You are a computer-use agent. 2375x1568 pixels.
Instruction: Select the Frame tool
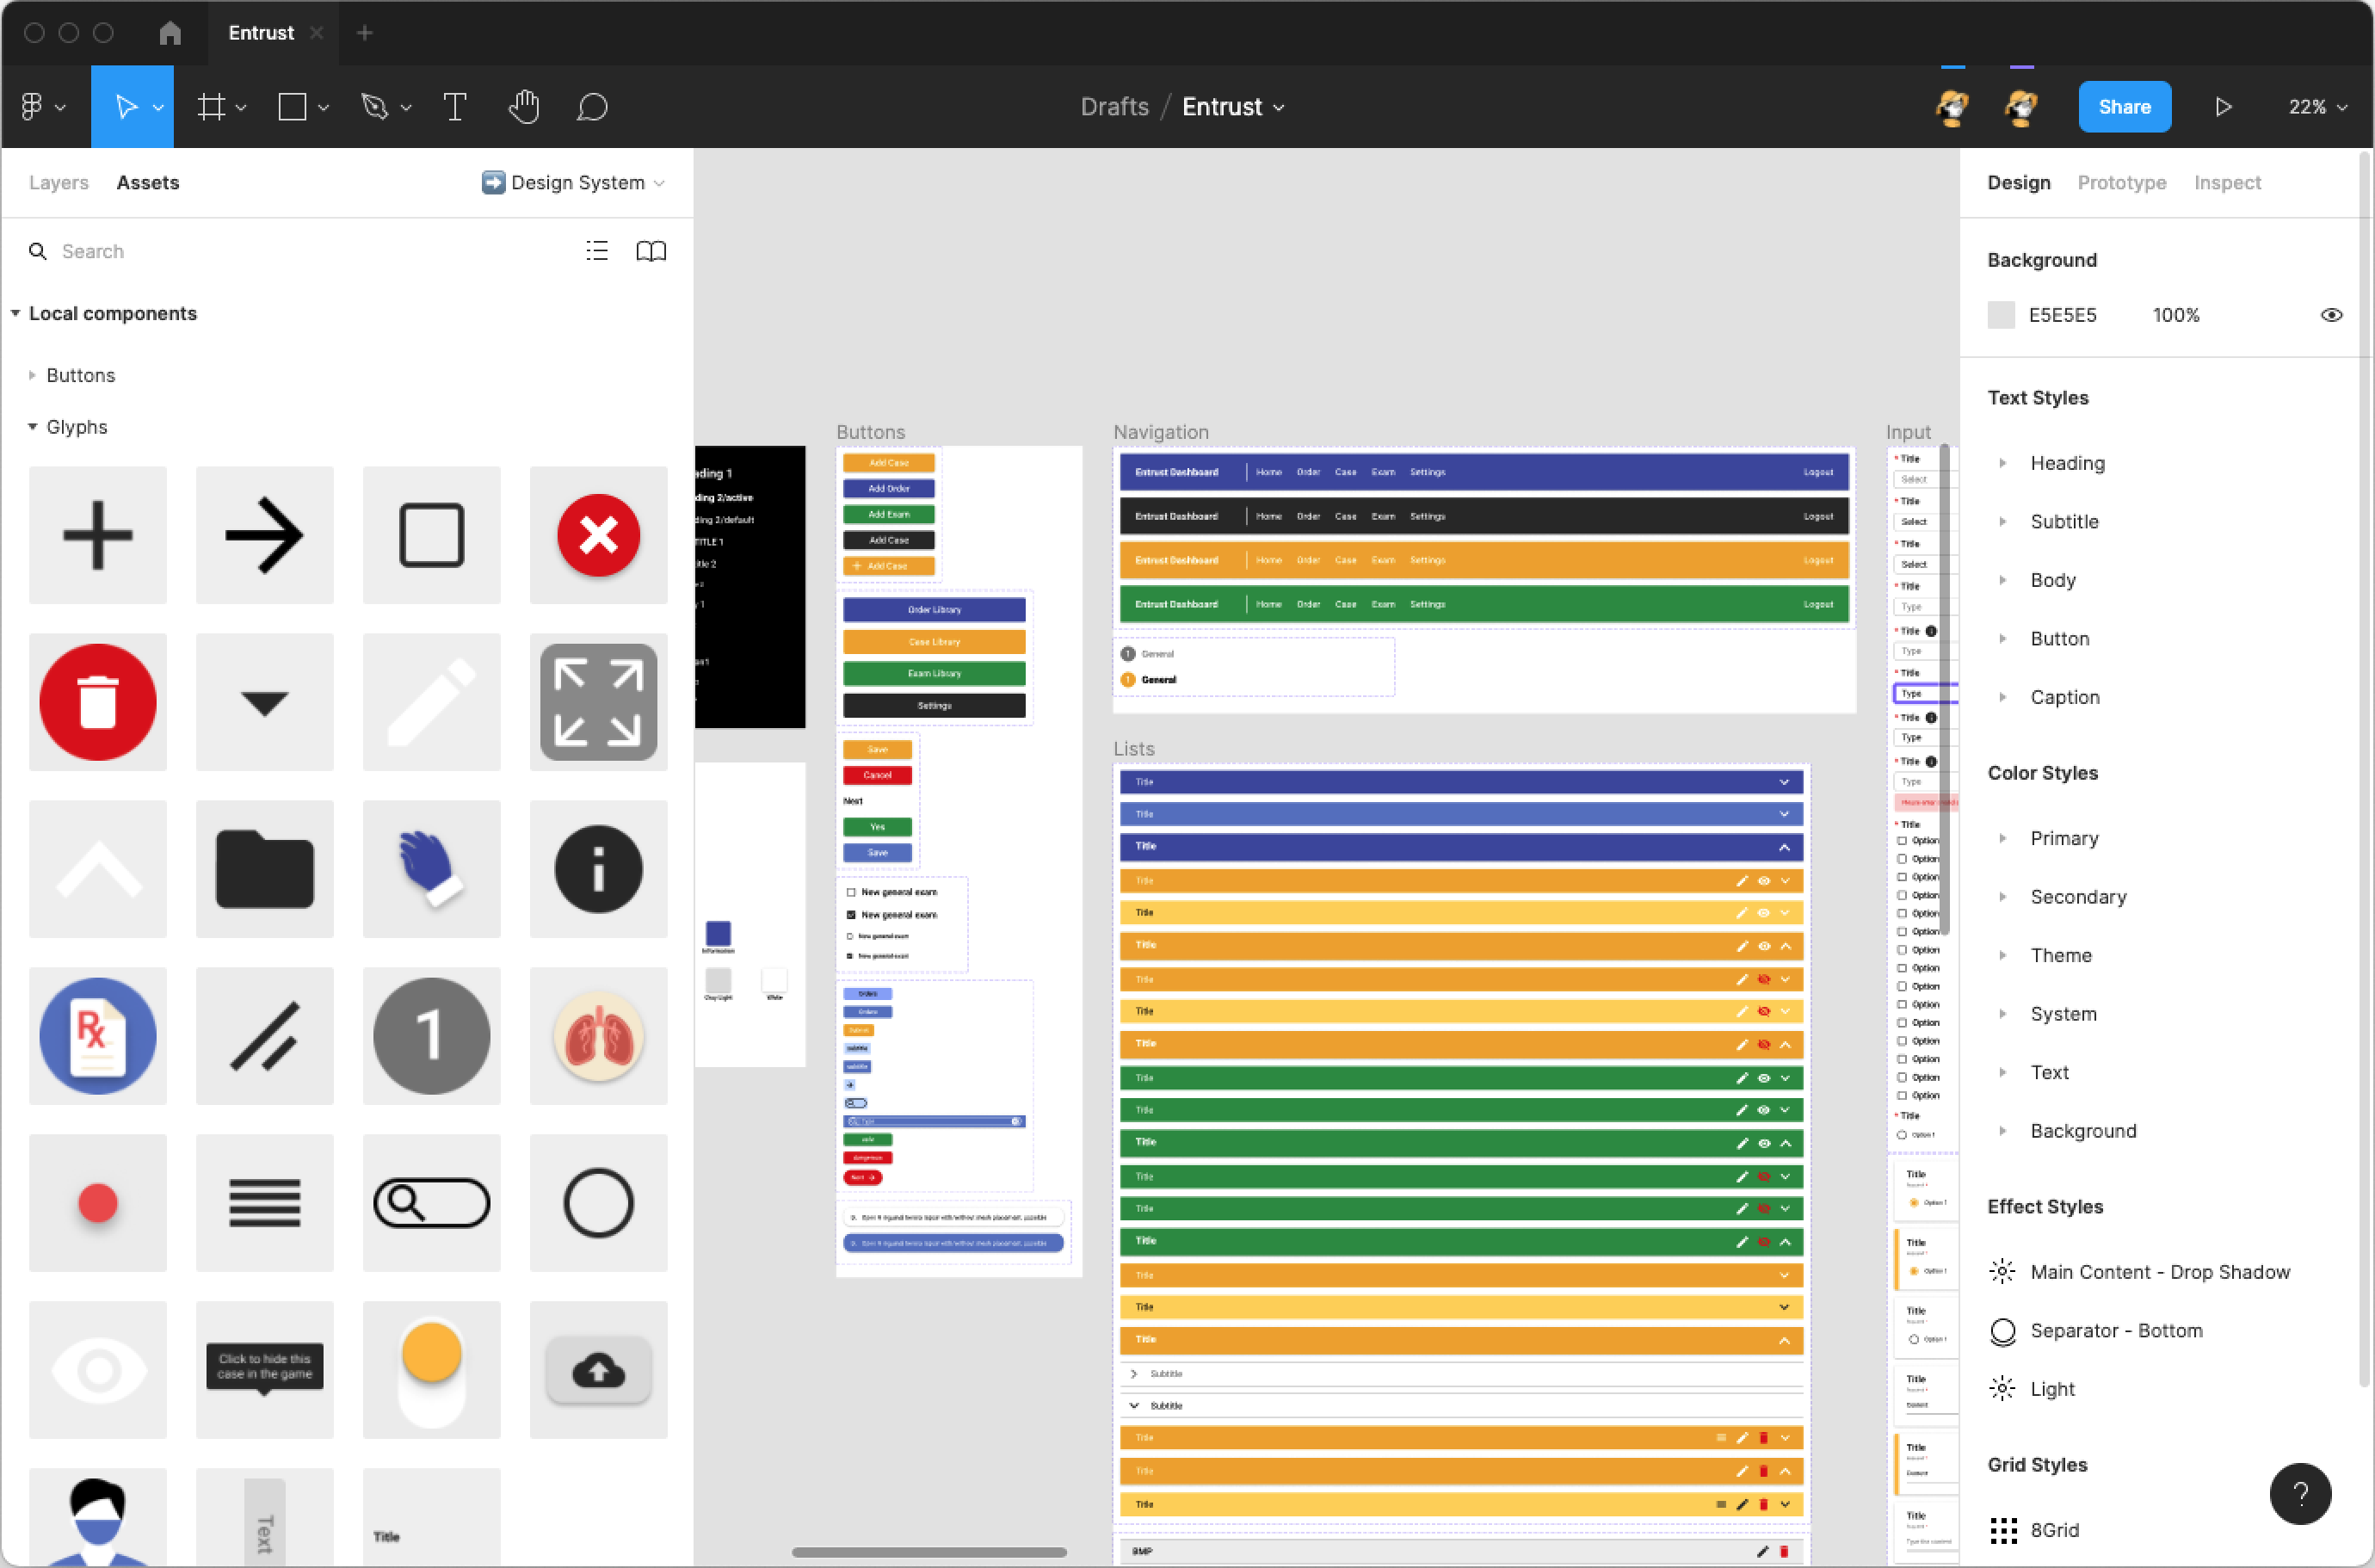click(212, 106)
